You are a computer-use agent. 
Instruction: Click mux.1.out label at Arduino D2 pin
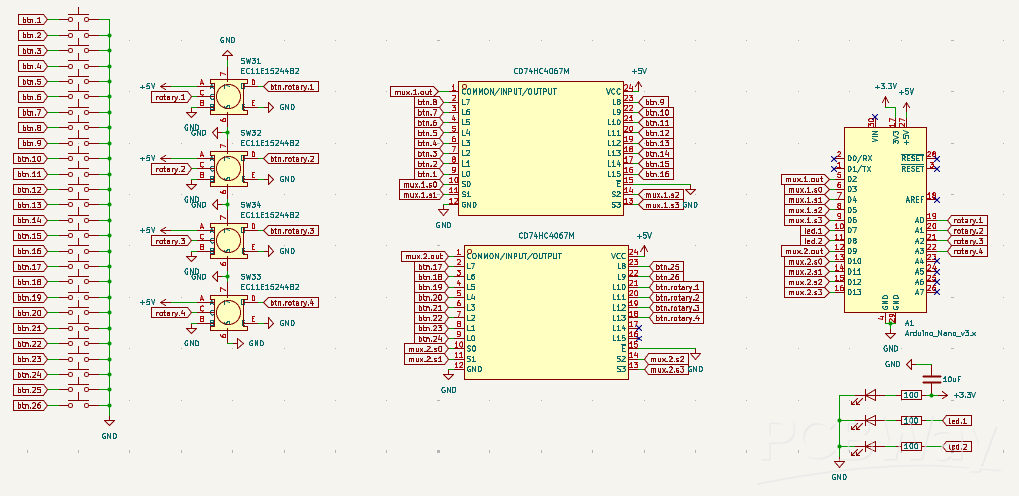805,179
